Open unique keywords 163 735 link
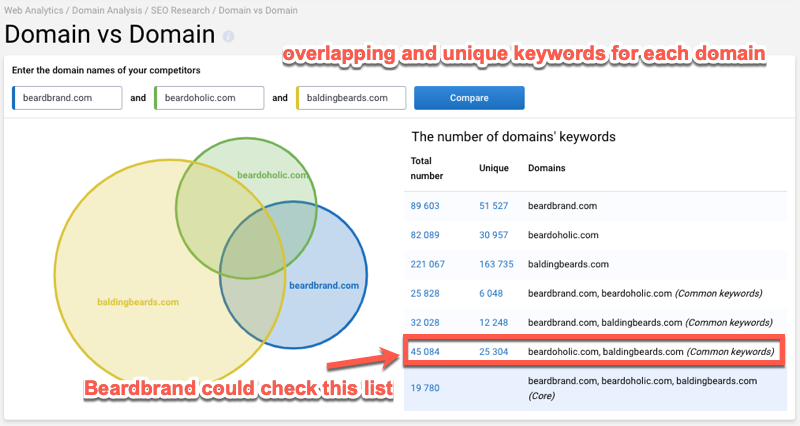 tap(496, 264)
